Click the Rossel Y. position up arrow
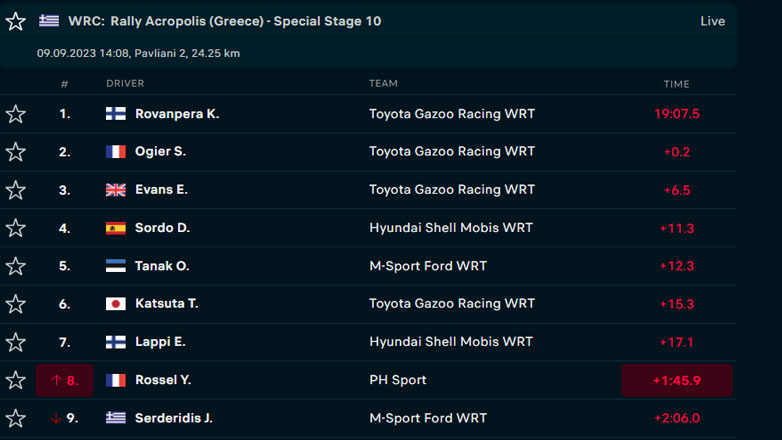782x440 pixels. click(56, 380)
